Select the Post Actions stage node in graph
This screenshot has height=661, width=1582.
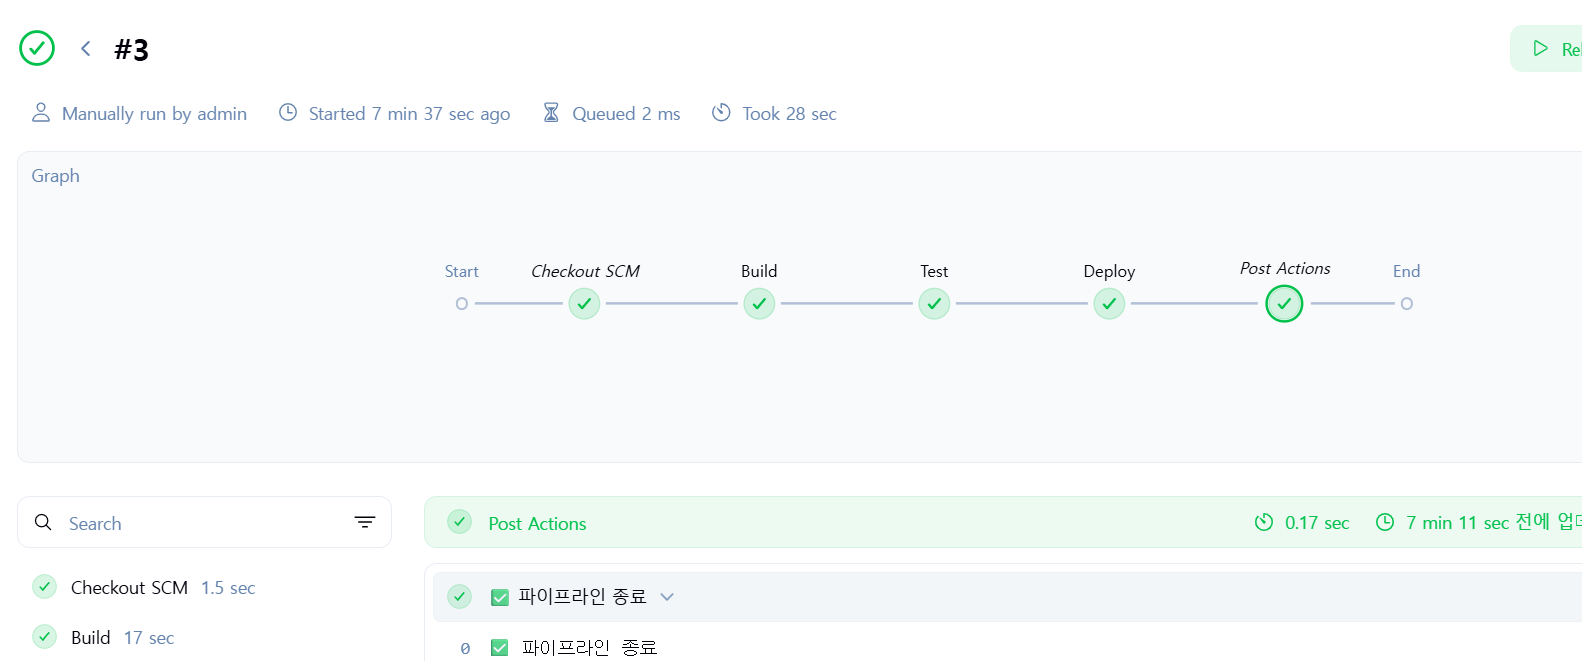(x=1284, y=303)
